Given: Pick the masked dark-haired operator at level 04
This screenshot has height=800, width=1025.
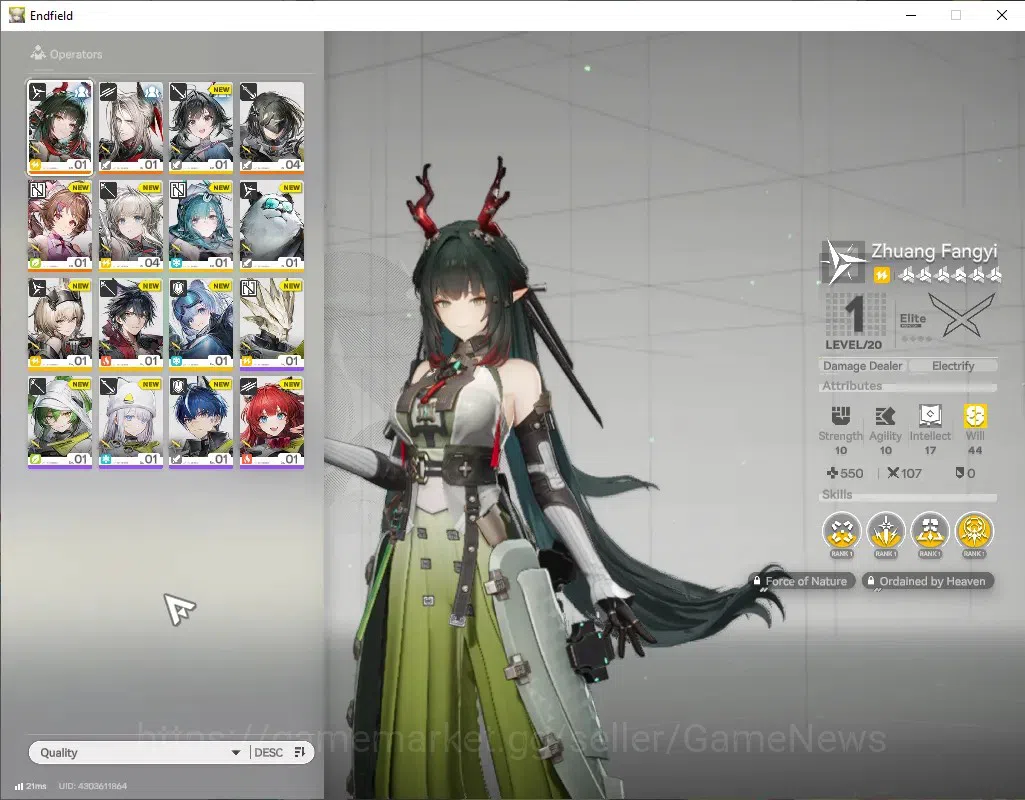Looking at the screenshot, I should pyautogui.click(x=271, y=127).
